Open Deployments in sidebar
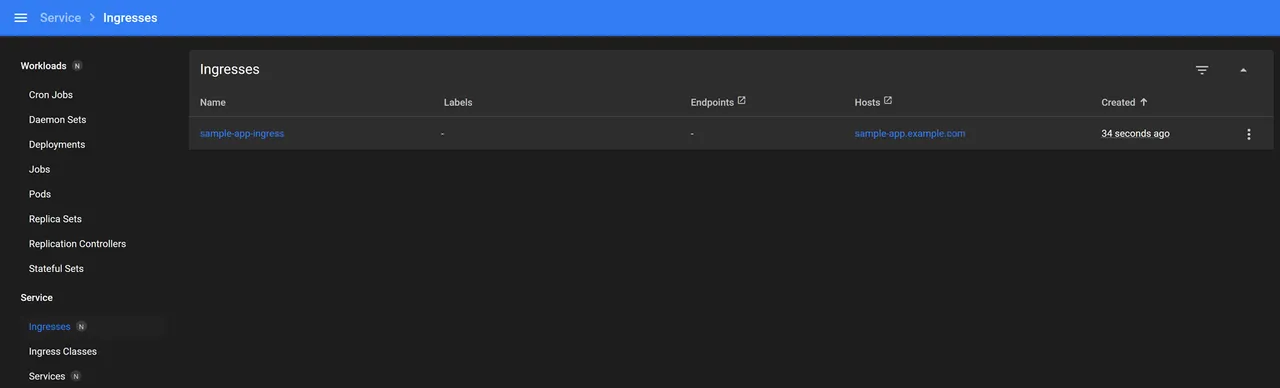This screenshot has width=1280, height=388. click(x=57, y=145)
